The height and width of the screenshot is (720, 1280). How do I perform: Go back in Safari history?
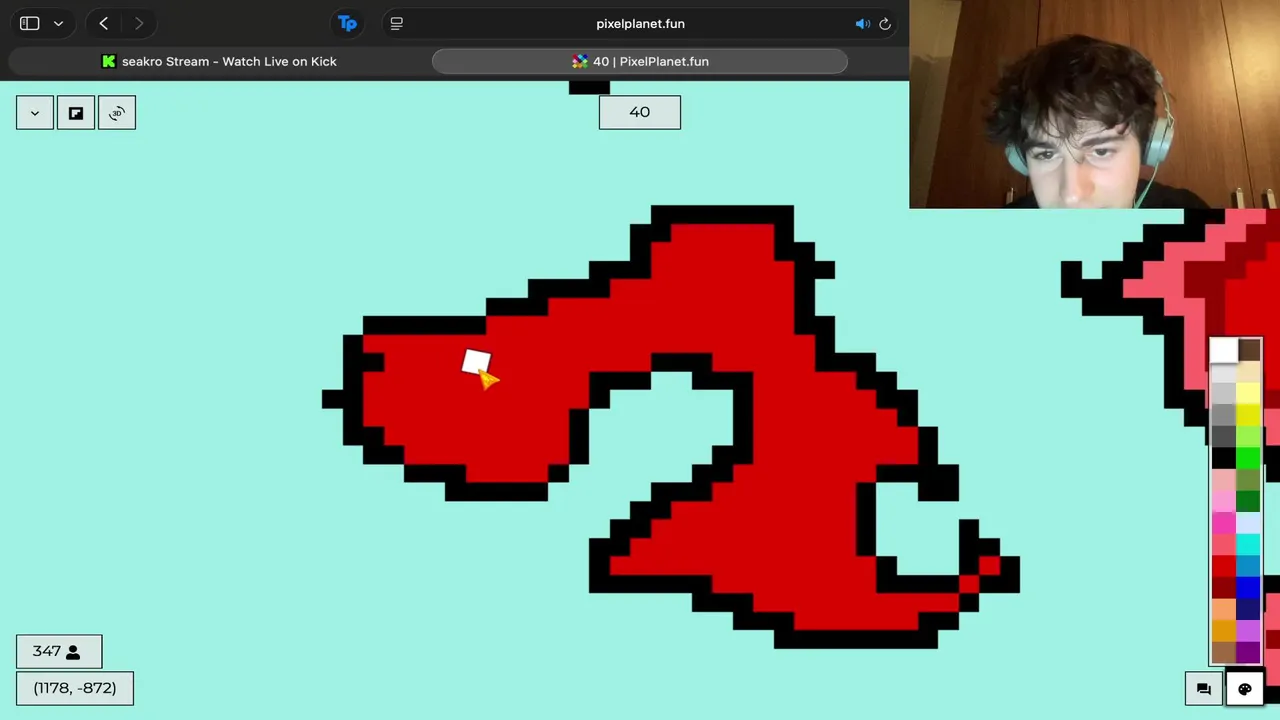(x=104, y=23)
